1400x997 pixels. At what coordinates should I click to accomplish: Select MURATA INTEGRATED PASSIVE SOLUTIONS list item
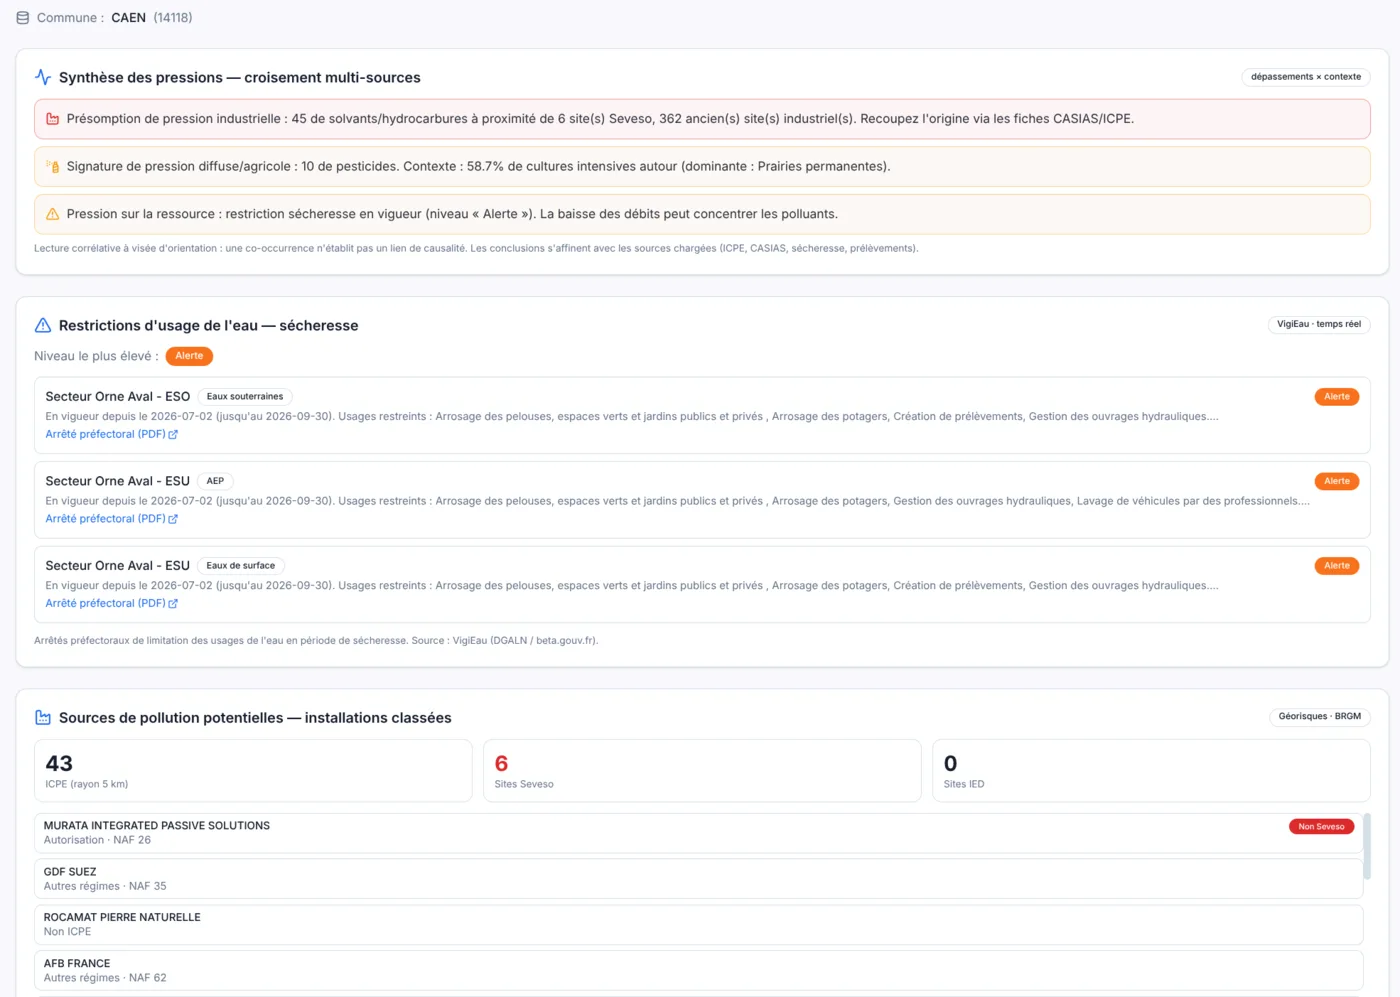click(x=699, y=833)
